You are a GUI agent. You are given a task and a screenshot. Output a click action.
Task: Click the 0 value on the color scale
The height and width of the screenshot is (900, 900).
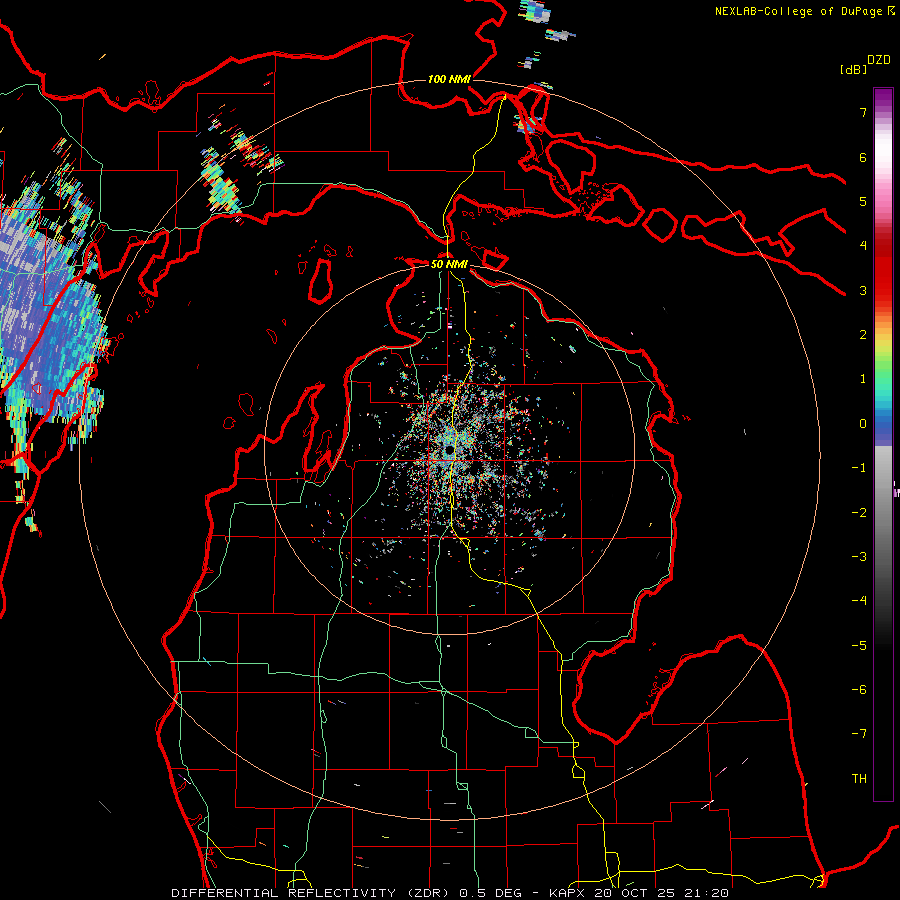863,424
